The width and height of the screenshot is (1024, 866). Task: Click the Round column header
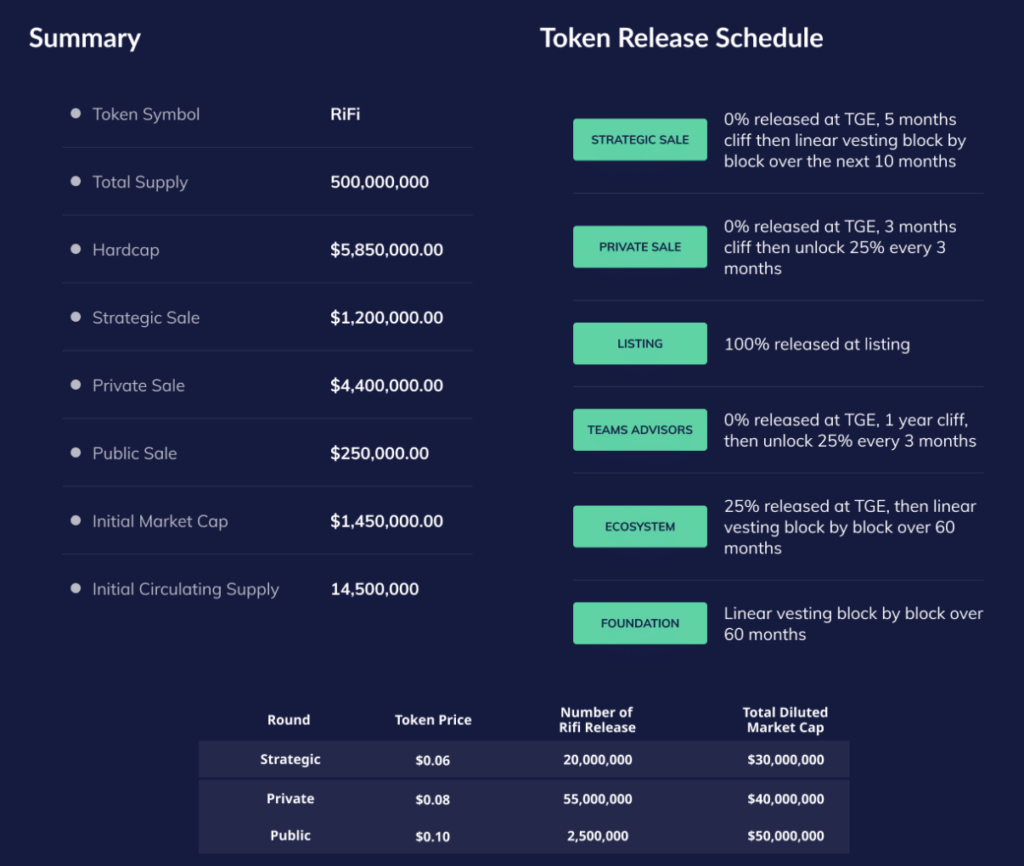(x=289, y=720)
